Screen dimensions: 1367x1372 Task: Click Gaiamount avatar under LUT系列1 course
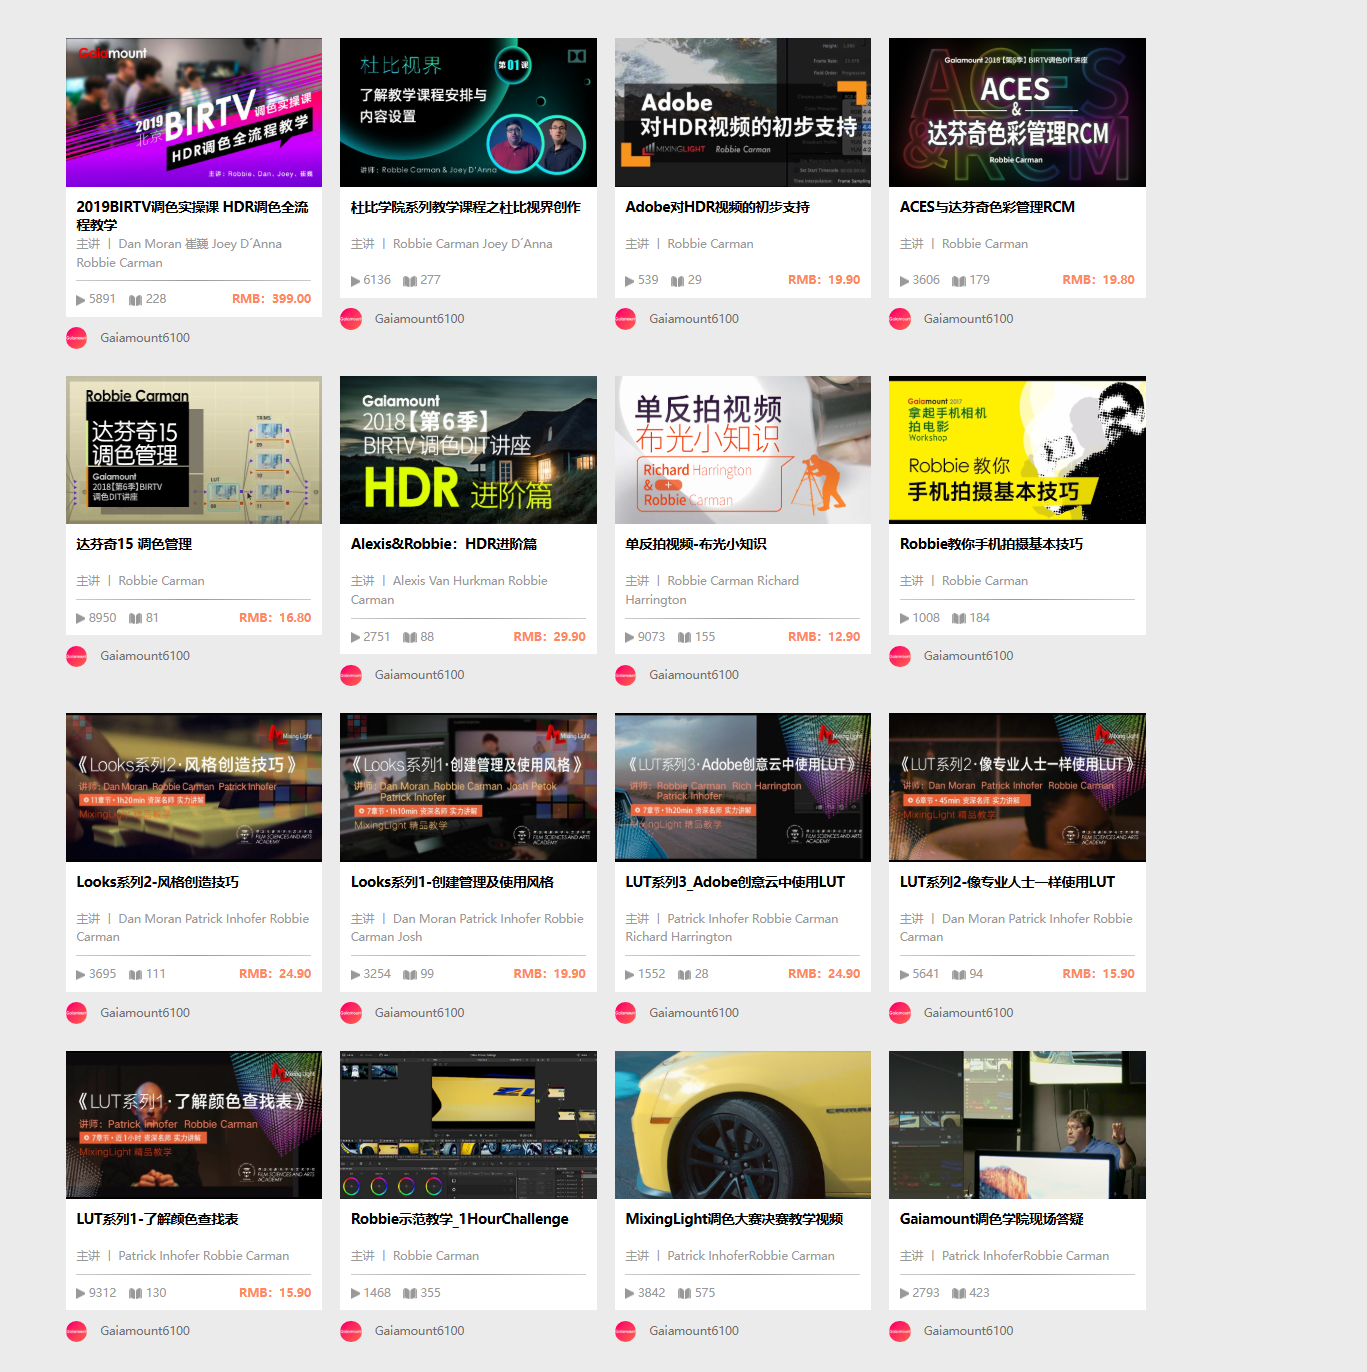(77, 1331)
